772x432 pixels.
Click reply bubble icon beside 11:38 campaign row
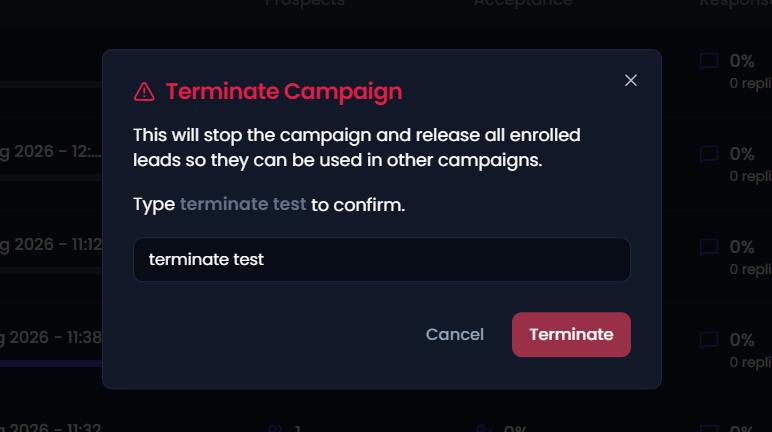pos(709,340)
